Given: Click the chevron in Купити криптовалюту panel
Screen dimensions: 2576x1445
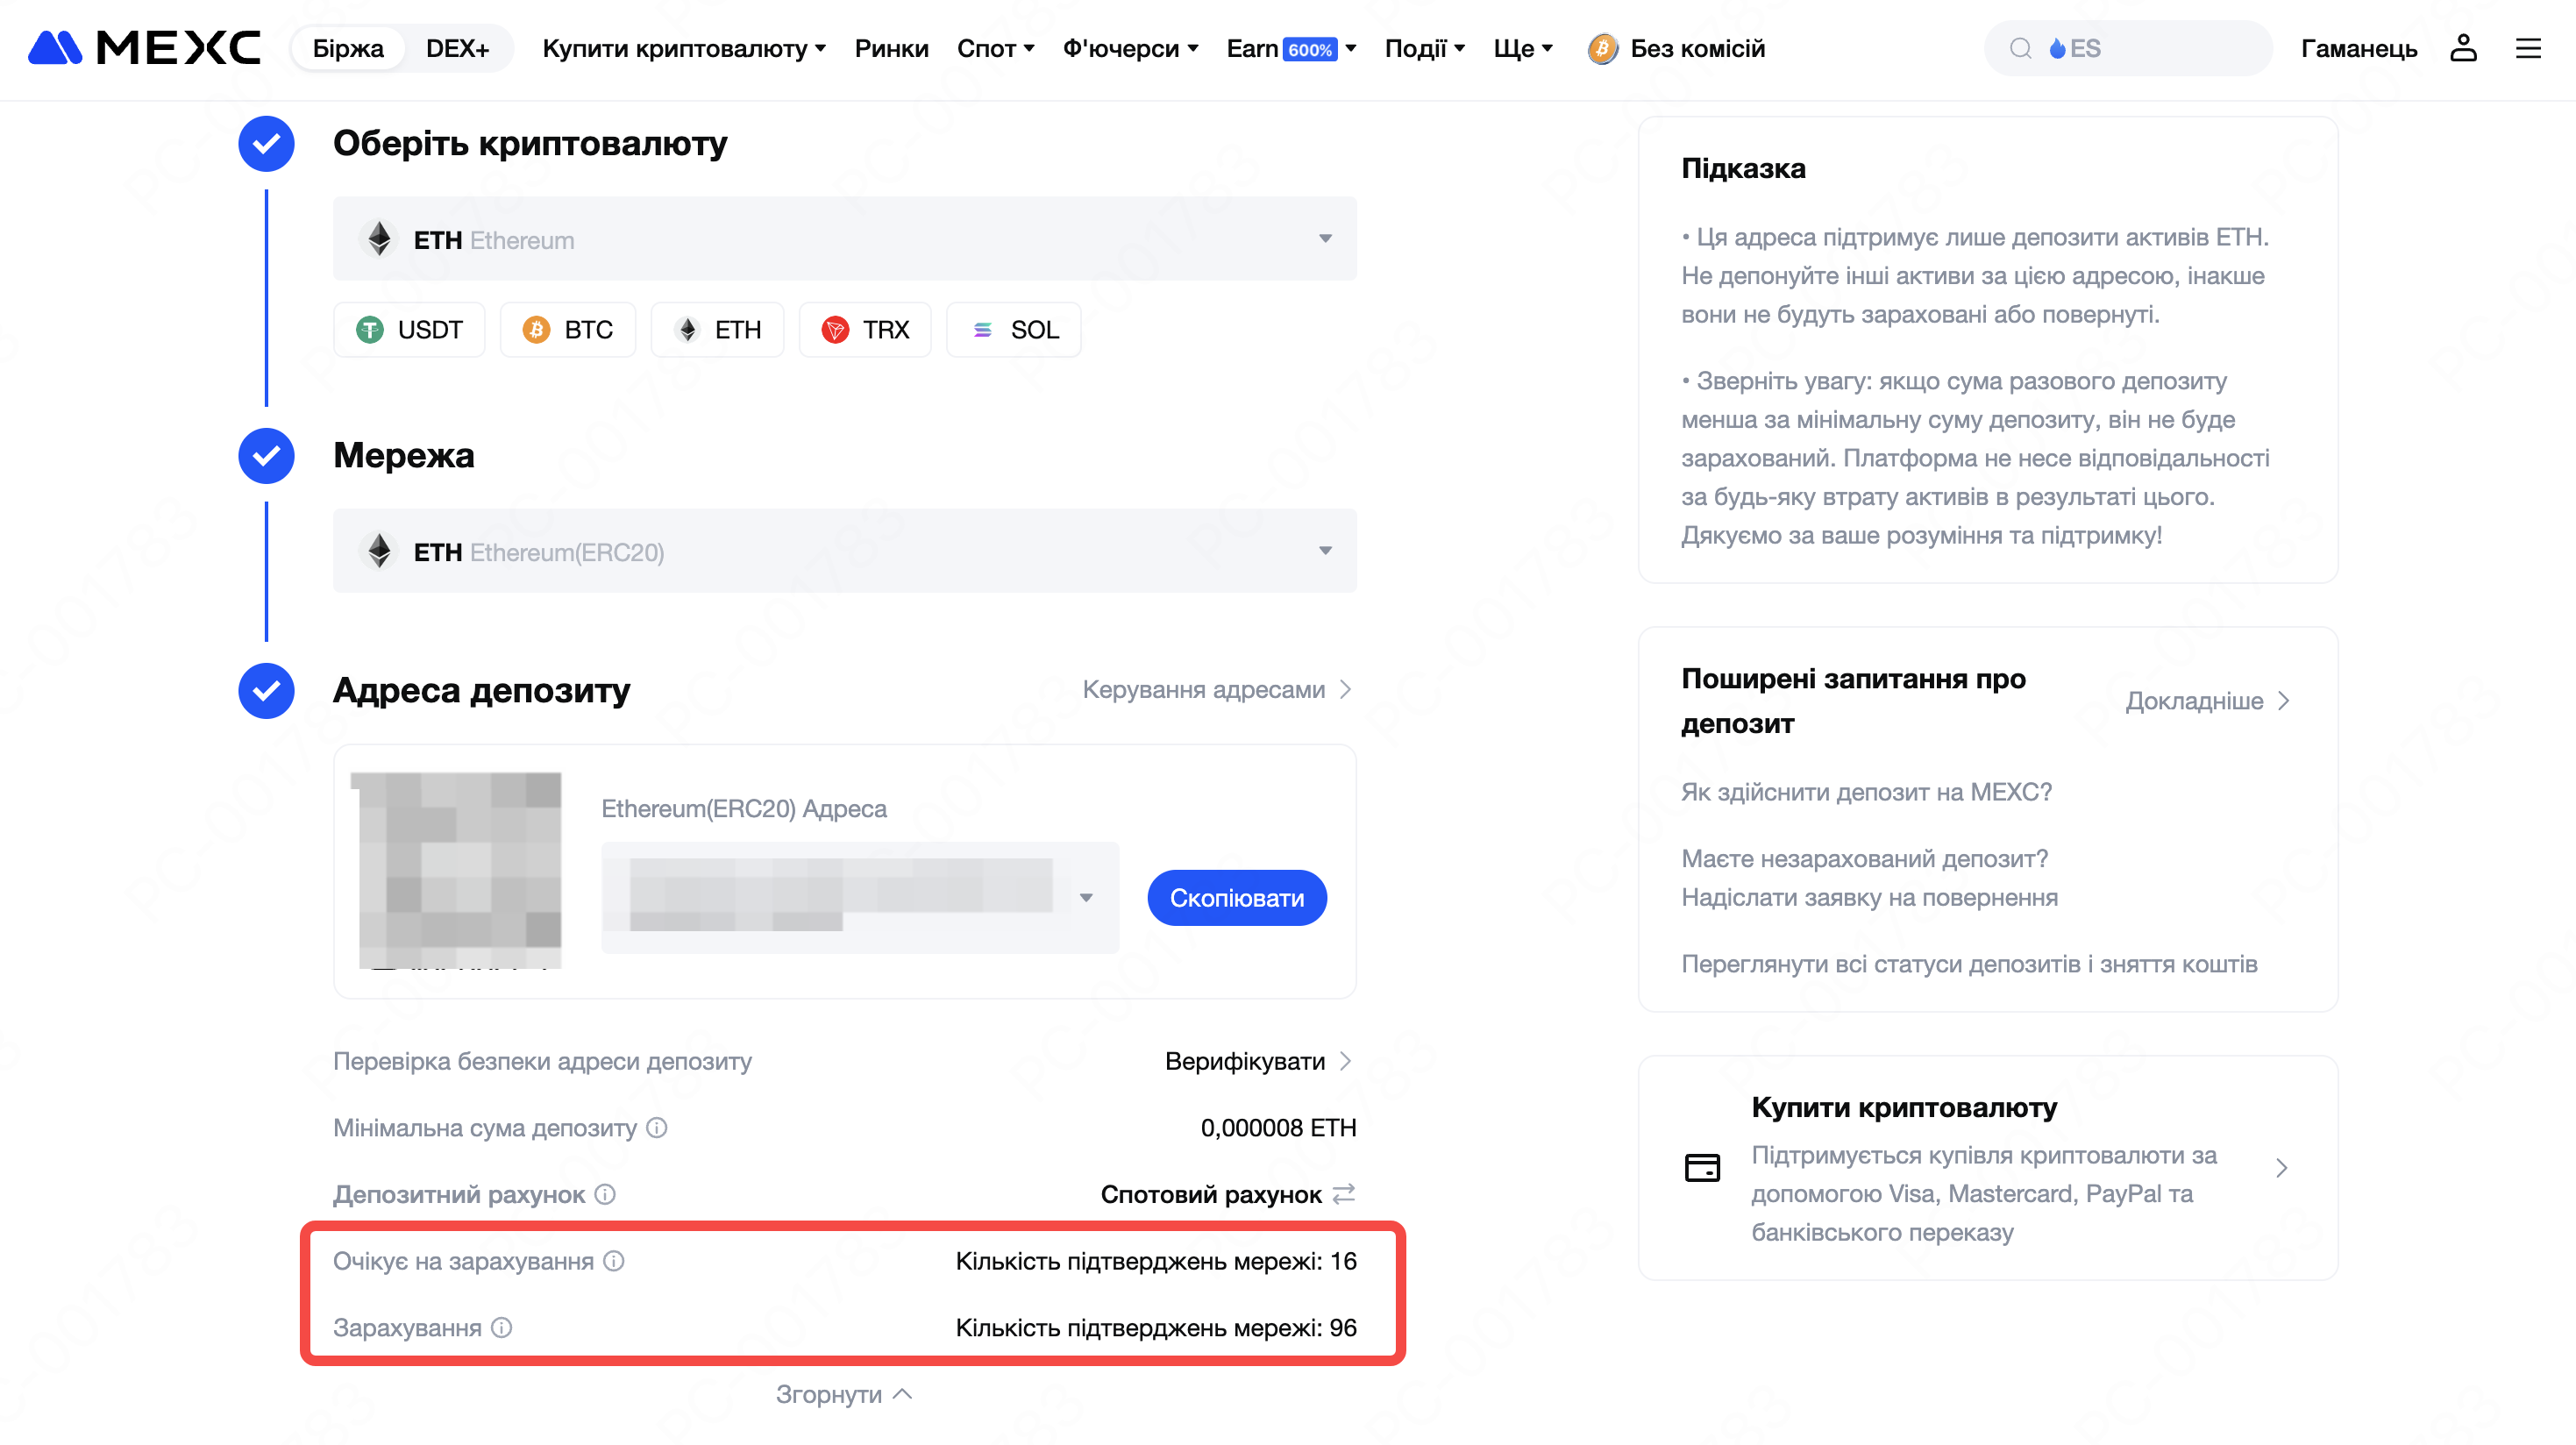Looking at the screenshot, I should (2281, 1167).
